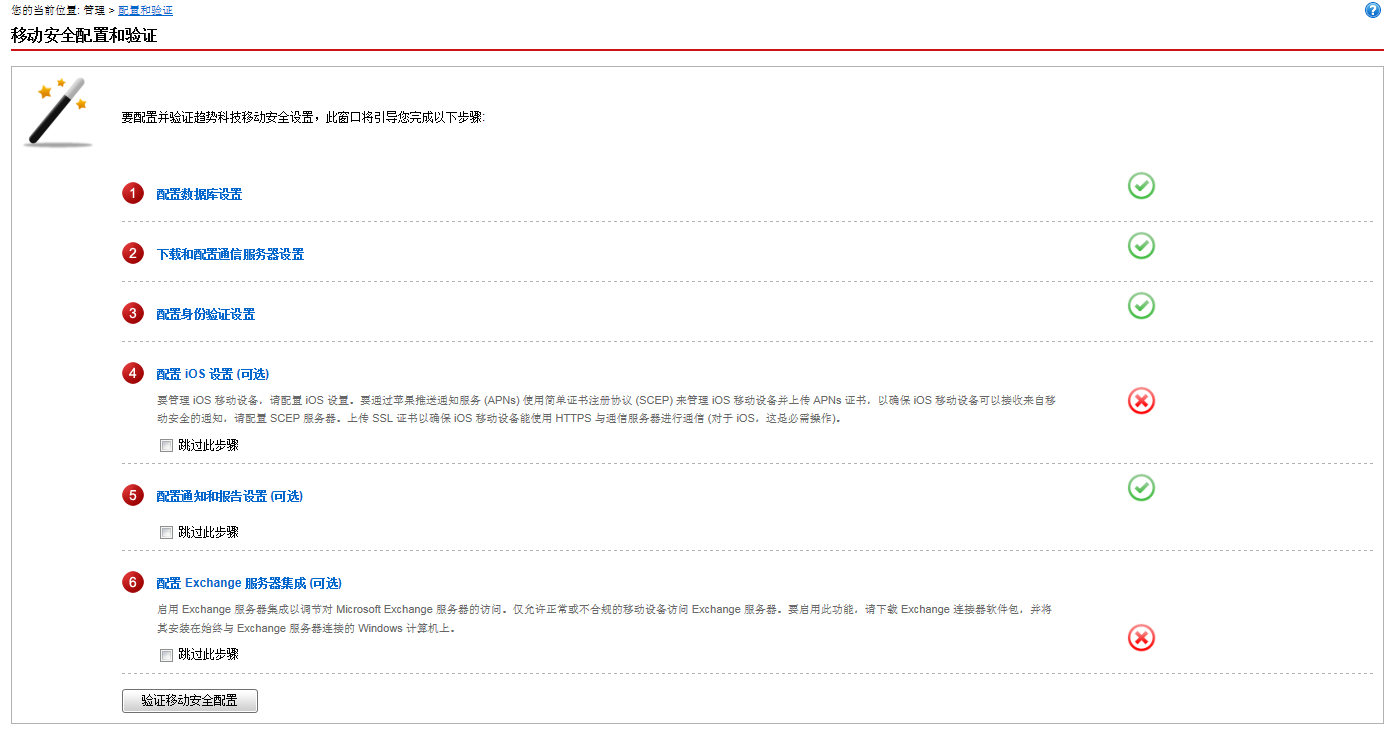Click the red step 1 number badge
The height and width of the screenshot is (732, 1398).
pyautogui.click(x=133, y=194)
